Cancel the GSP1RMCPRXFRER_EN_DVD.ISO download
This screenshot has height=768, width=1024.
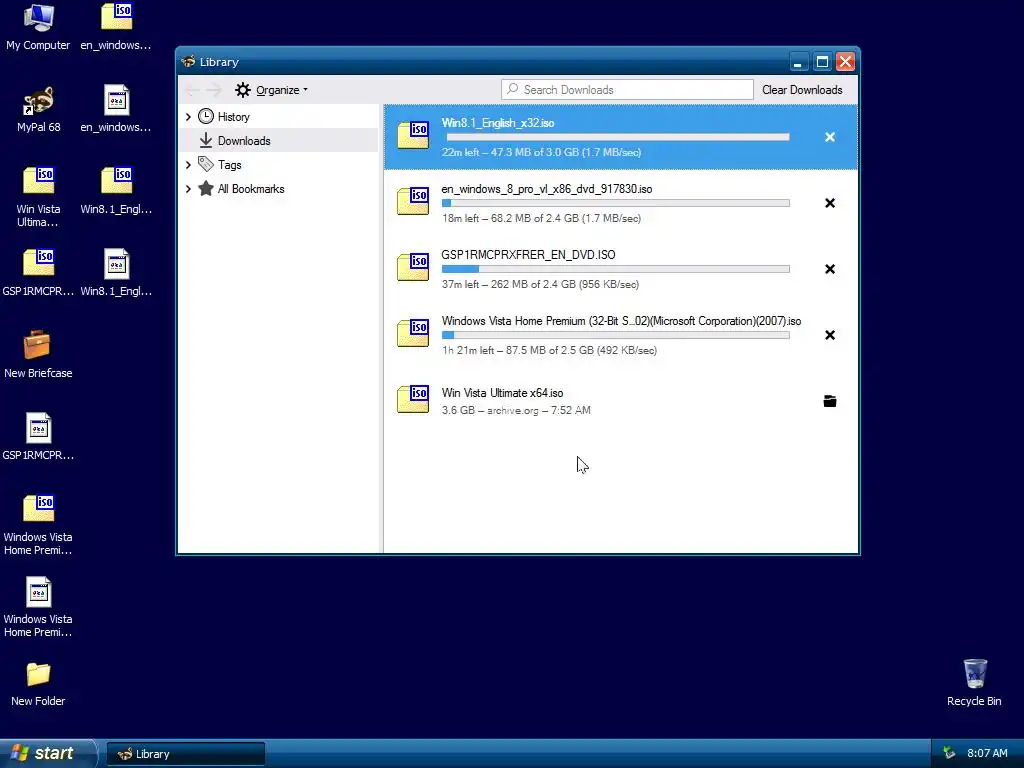point(829,269)
